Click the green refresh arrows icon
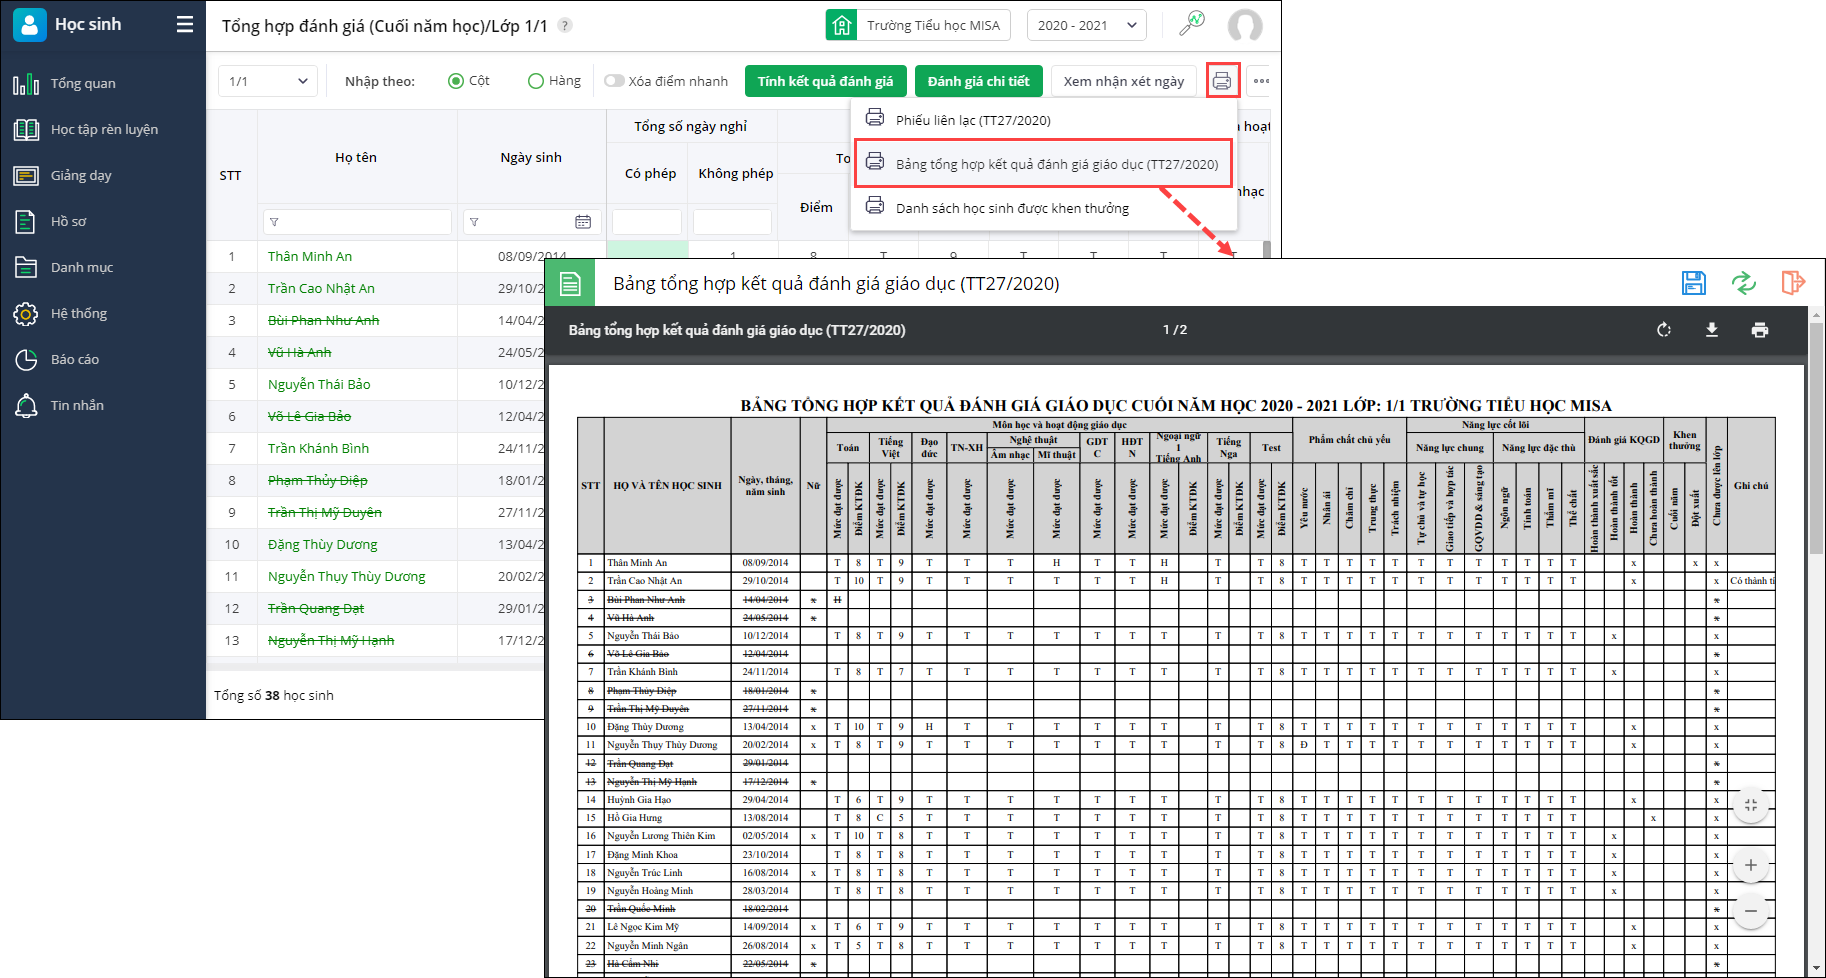Image resolution: width=1826 pixels, height=978 pixels. tap(1743, 283)
